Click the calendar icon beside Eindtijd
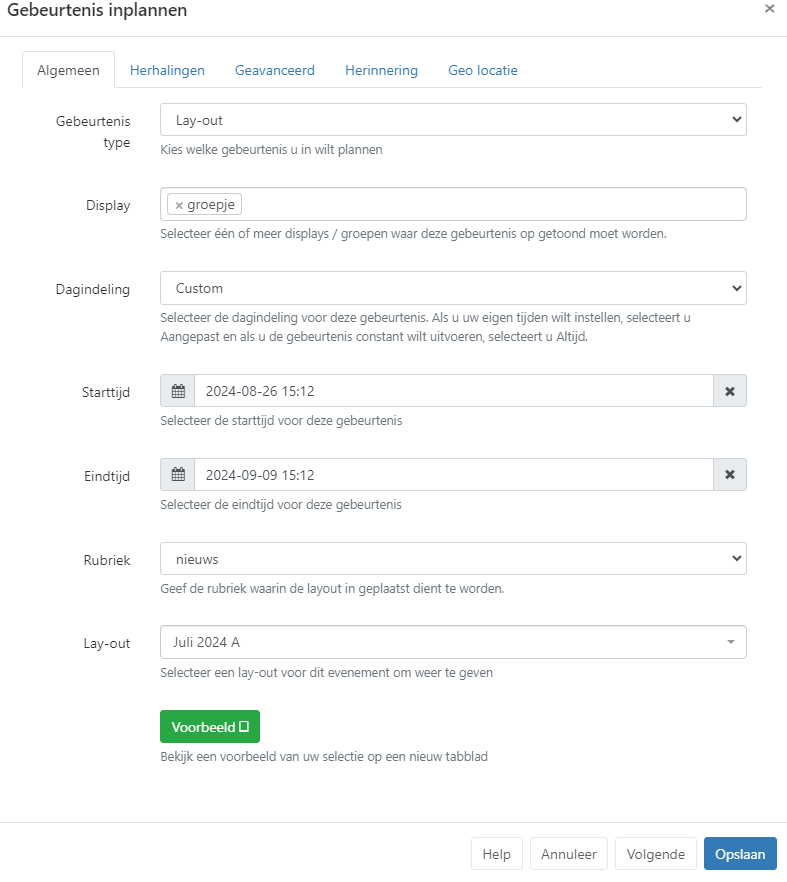The height and width of the screenshot is (882, 787). coord(178,475)
